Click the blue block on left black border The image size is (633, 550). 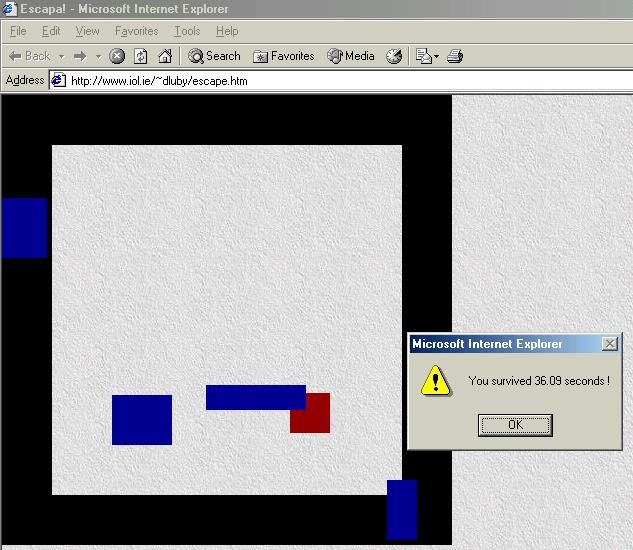pos(25,228)
